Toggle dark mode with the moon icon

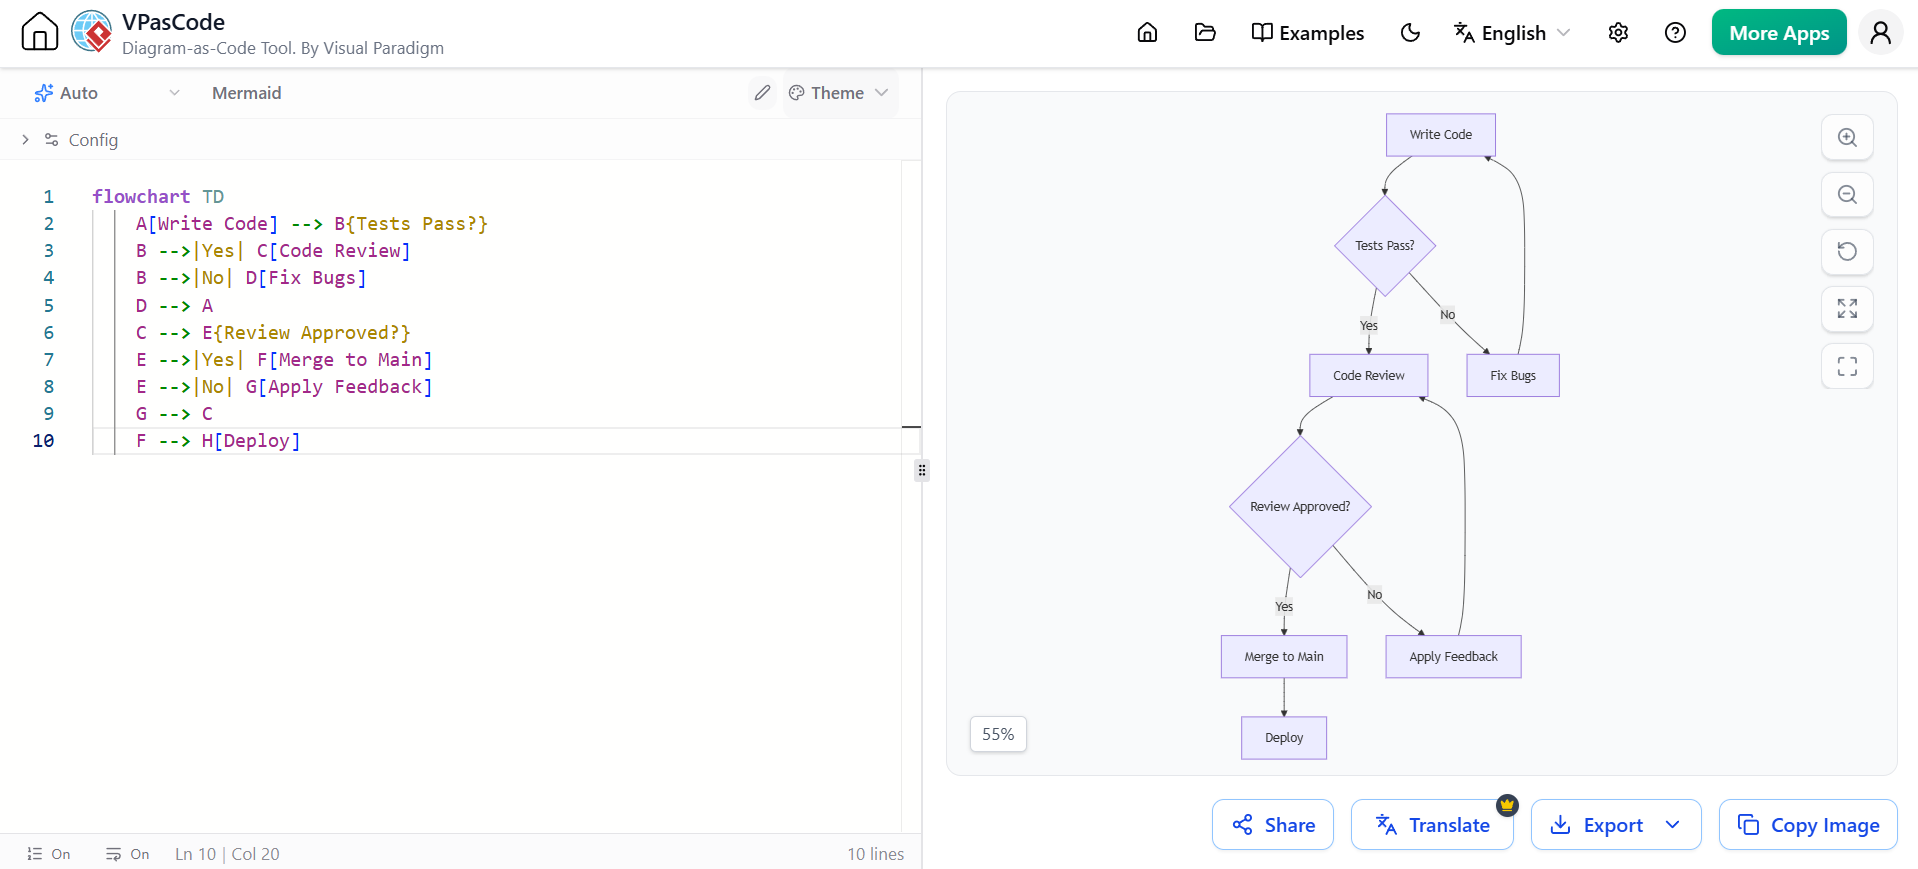coord(1410,33)
